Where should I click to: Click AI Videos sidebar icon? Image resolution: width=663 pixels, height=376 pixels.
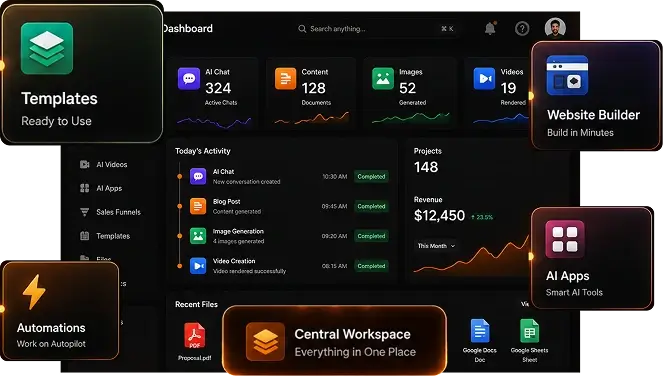pyautogui.click(x=85, y=164)
